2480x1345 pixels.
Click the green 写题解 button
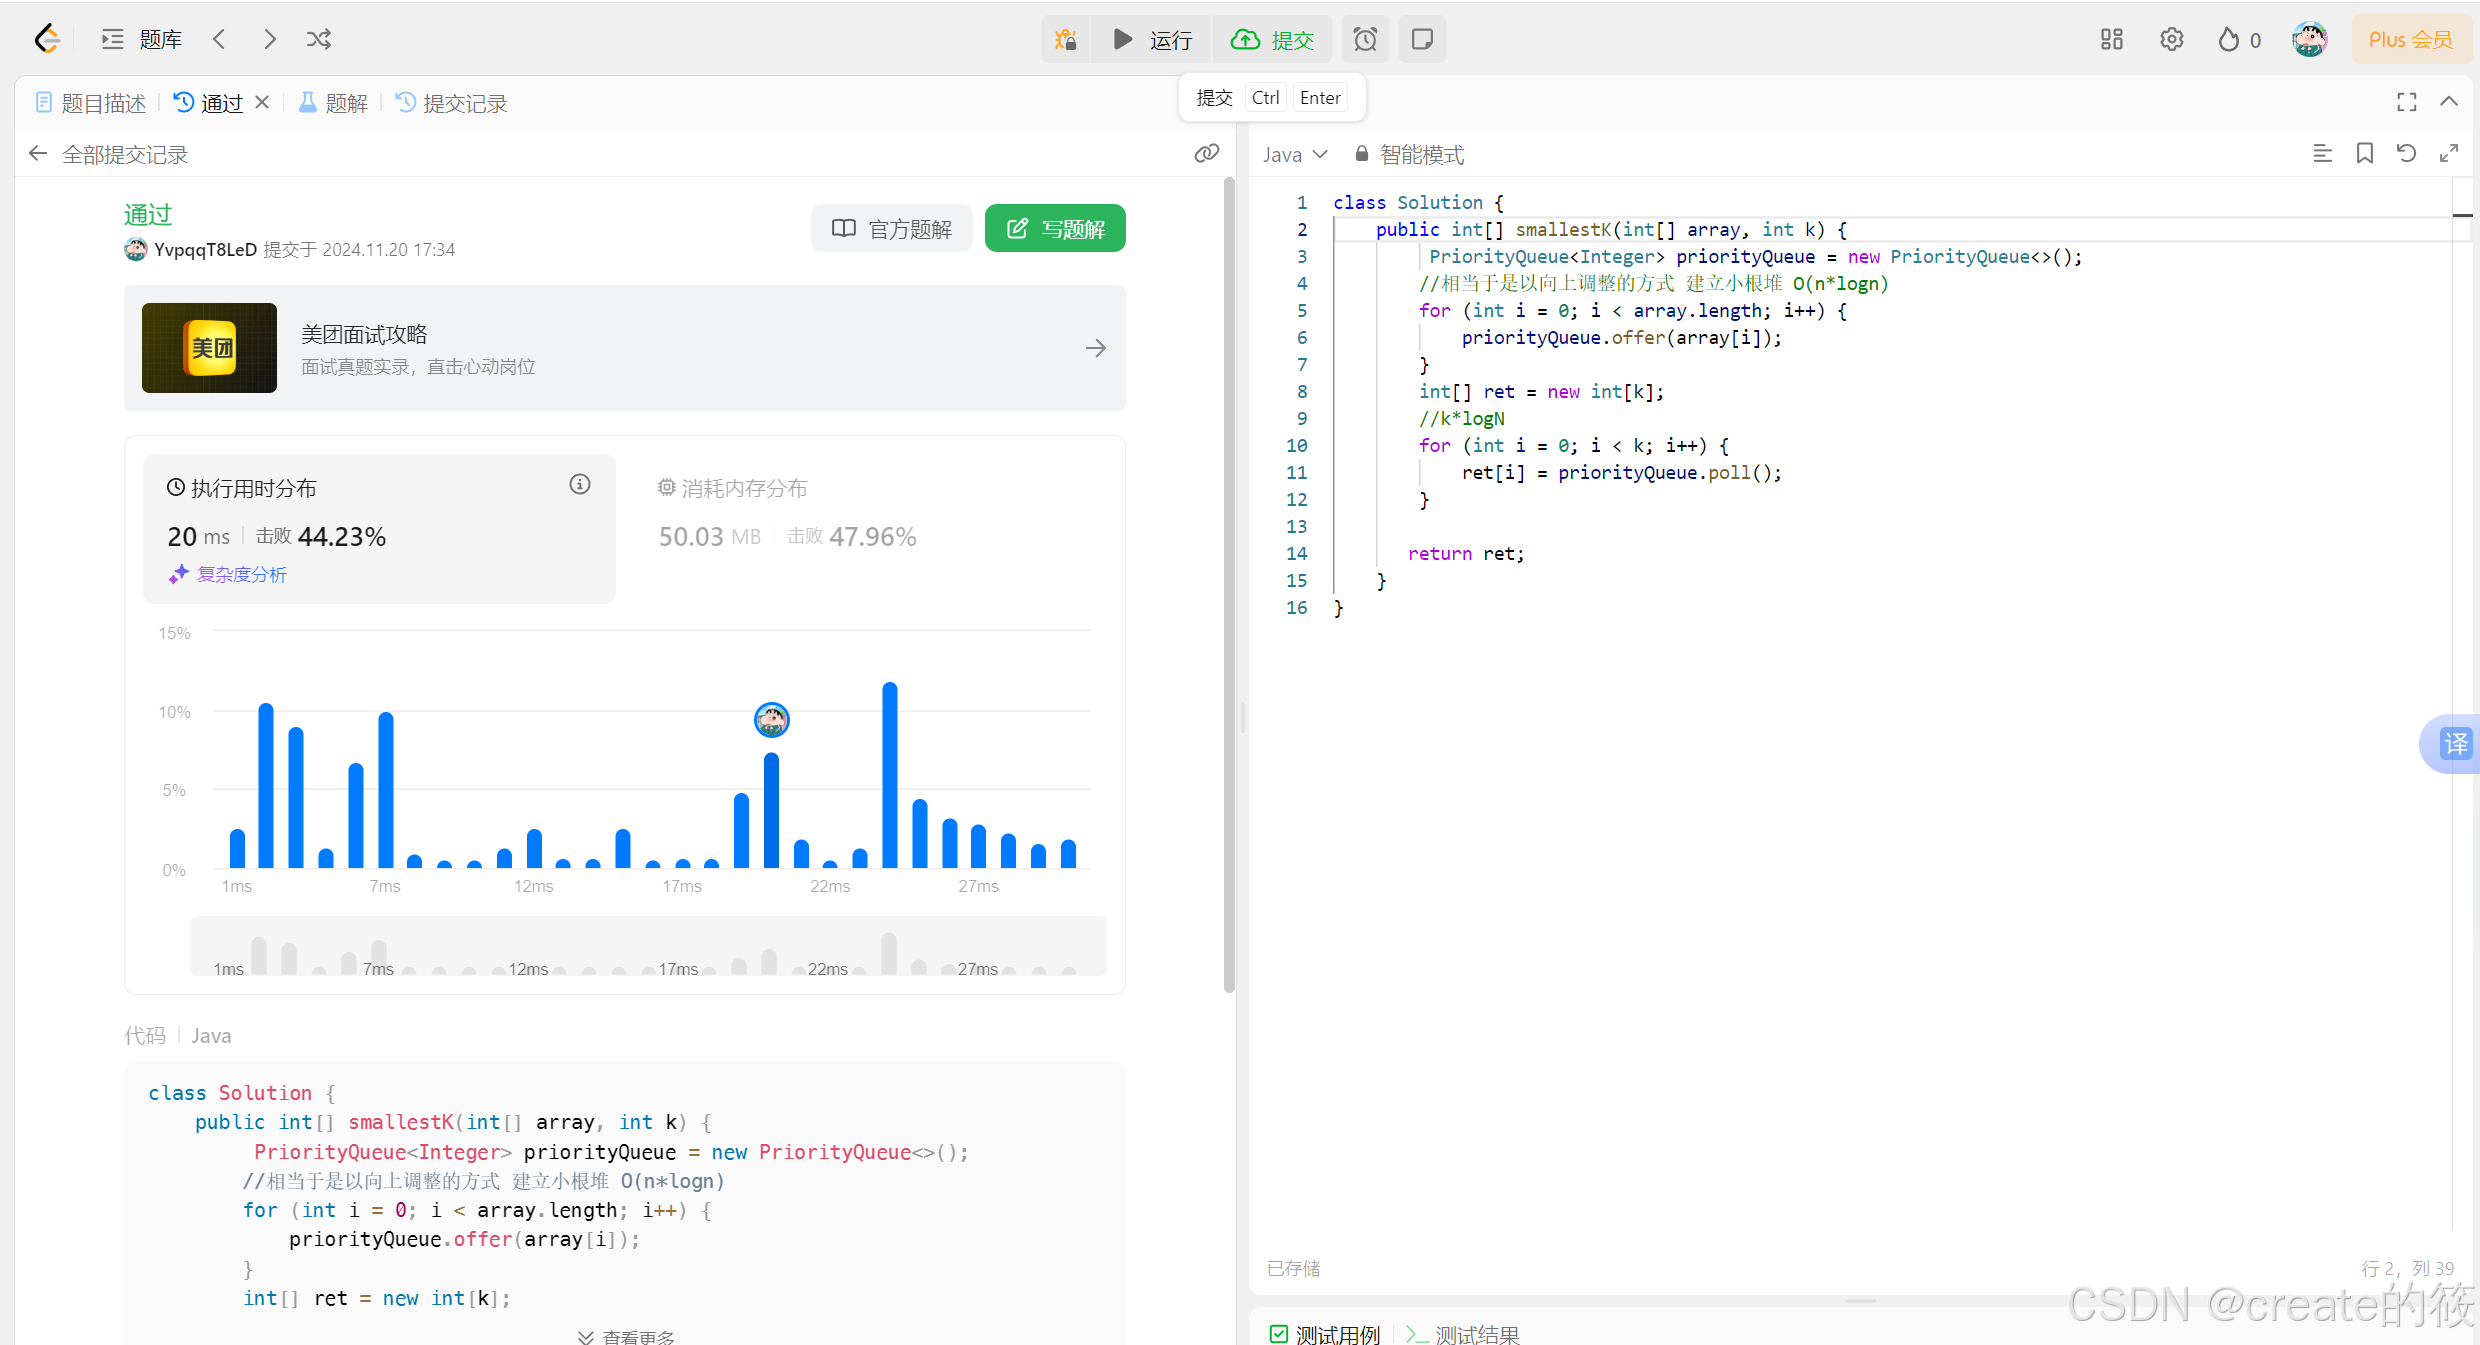pos(1055,229)
